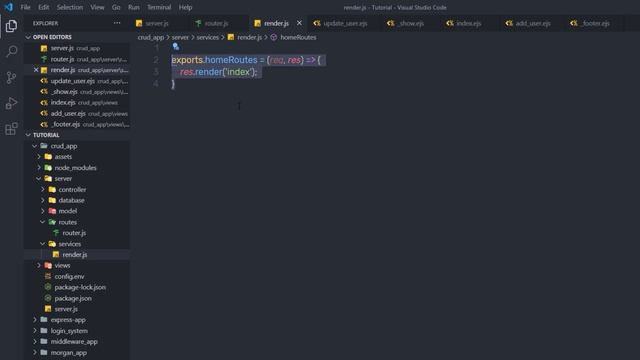Select server.js in Open Editors
Image resolution: width=640 pixels, height=360 pixels.
[x=78, y=48]
